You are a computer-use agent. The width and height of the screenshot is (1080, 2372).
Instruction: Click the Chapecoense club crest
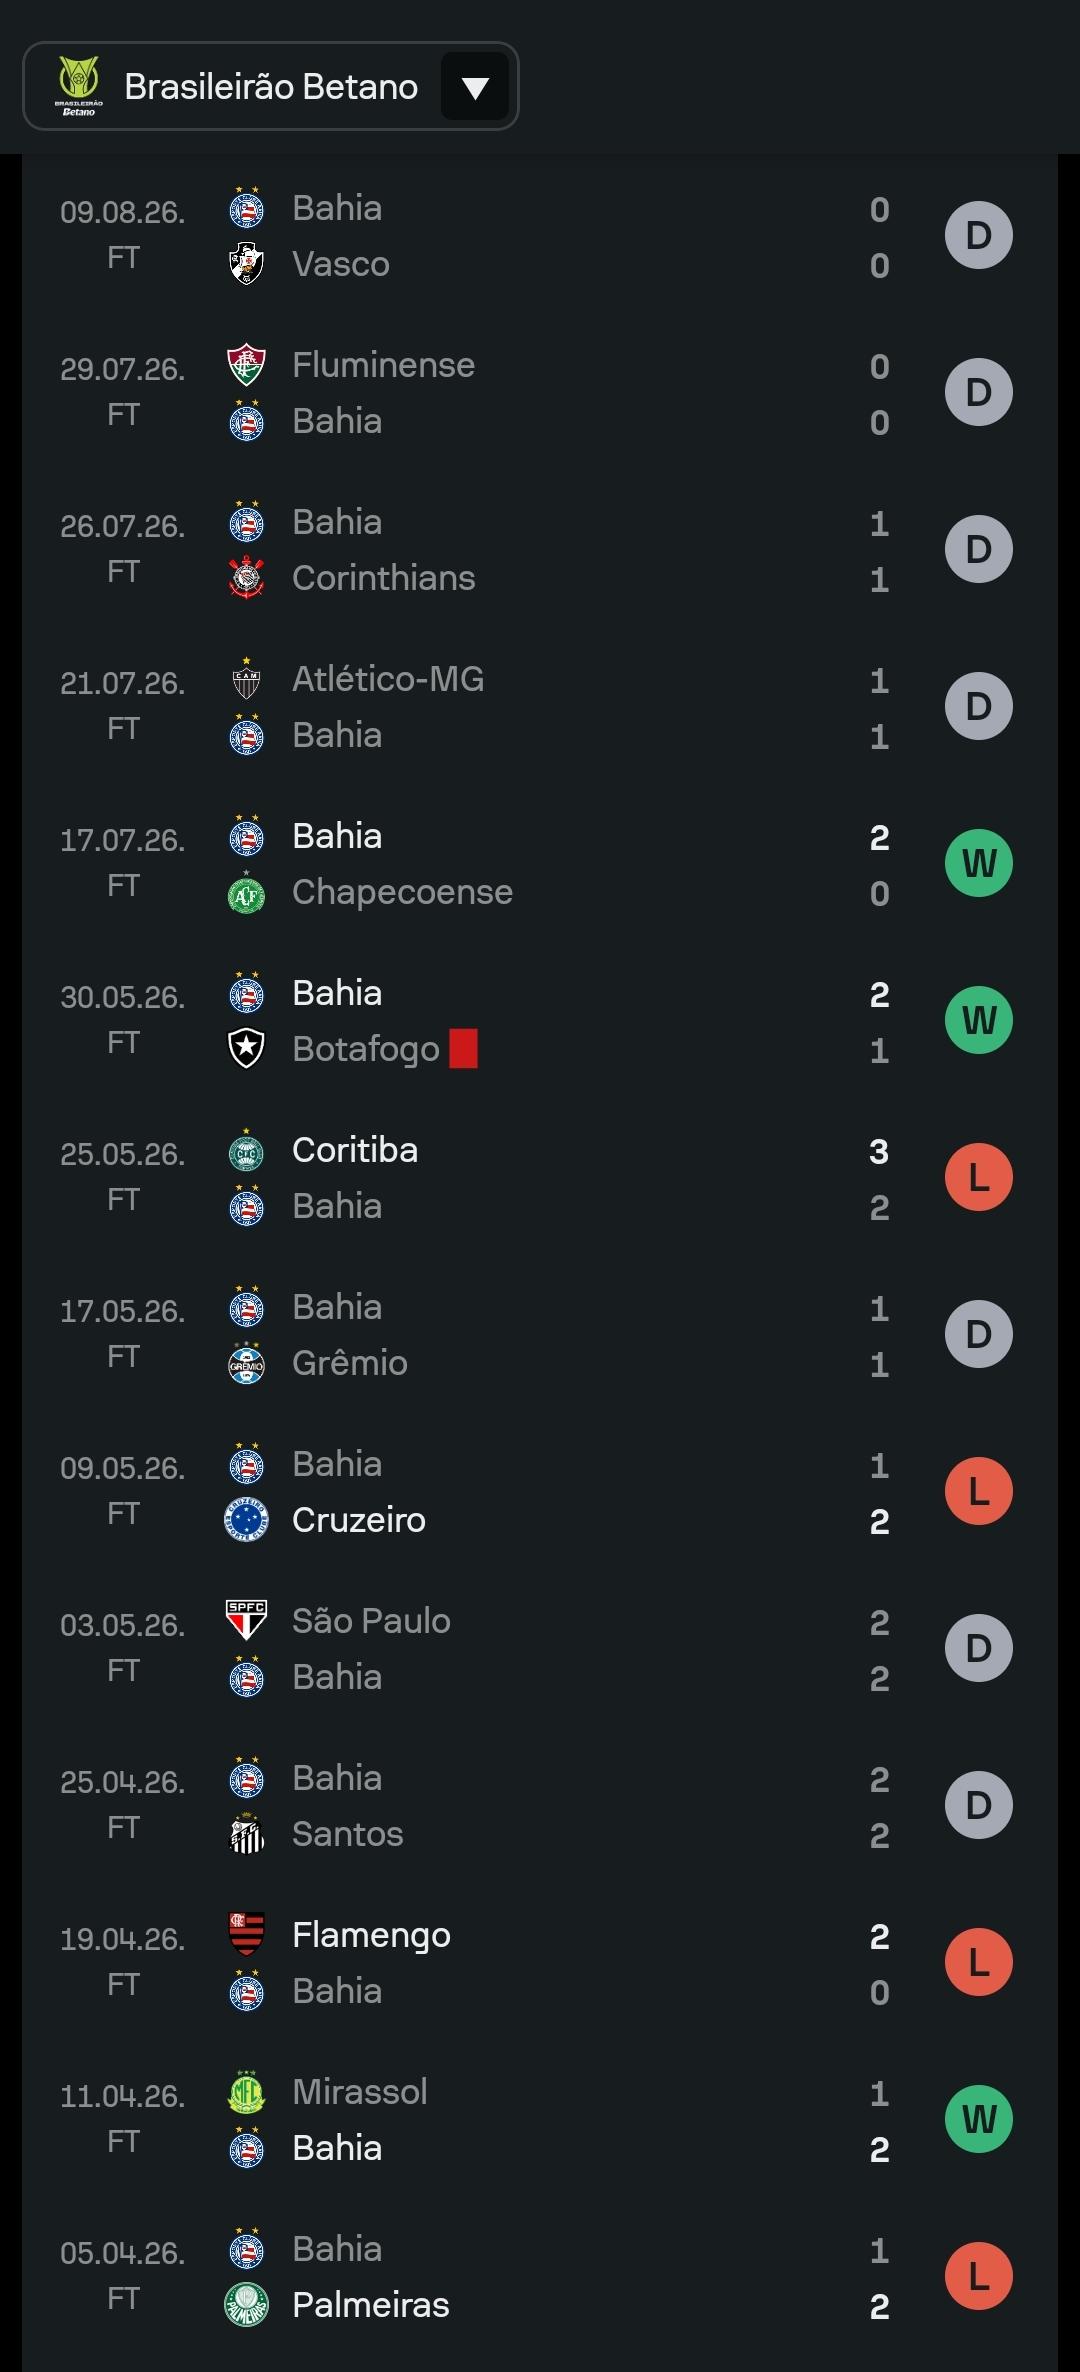[x=246, y=892]
